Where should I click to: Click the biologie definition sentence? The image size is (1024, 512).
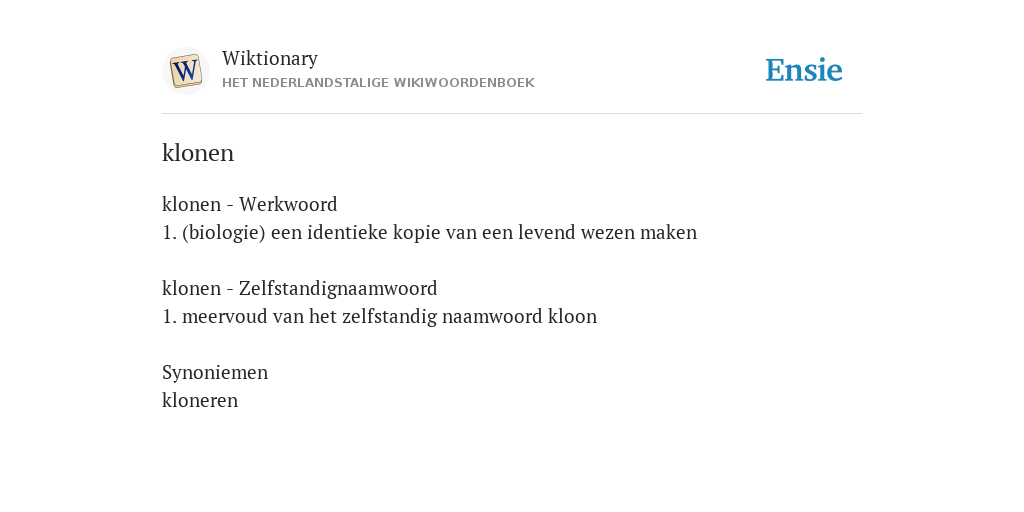pos(430,232)
